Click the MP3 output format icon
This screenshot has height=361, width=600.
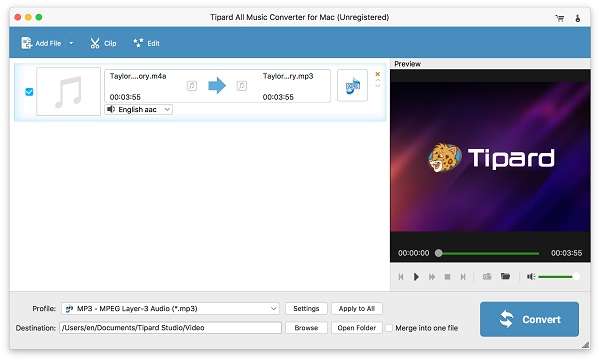pos(352,86)
